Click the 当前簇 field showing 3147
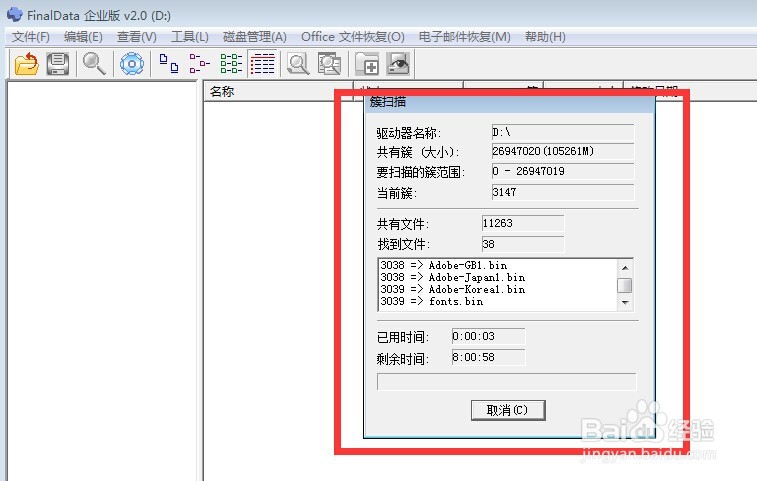This screenshot has height=481, width=757. pyautogui.click(x=562, y=192)
